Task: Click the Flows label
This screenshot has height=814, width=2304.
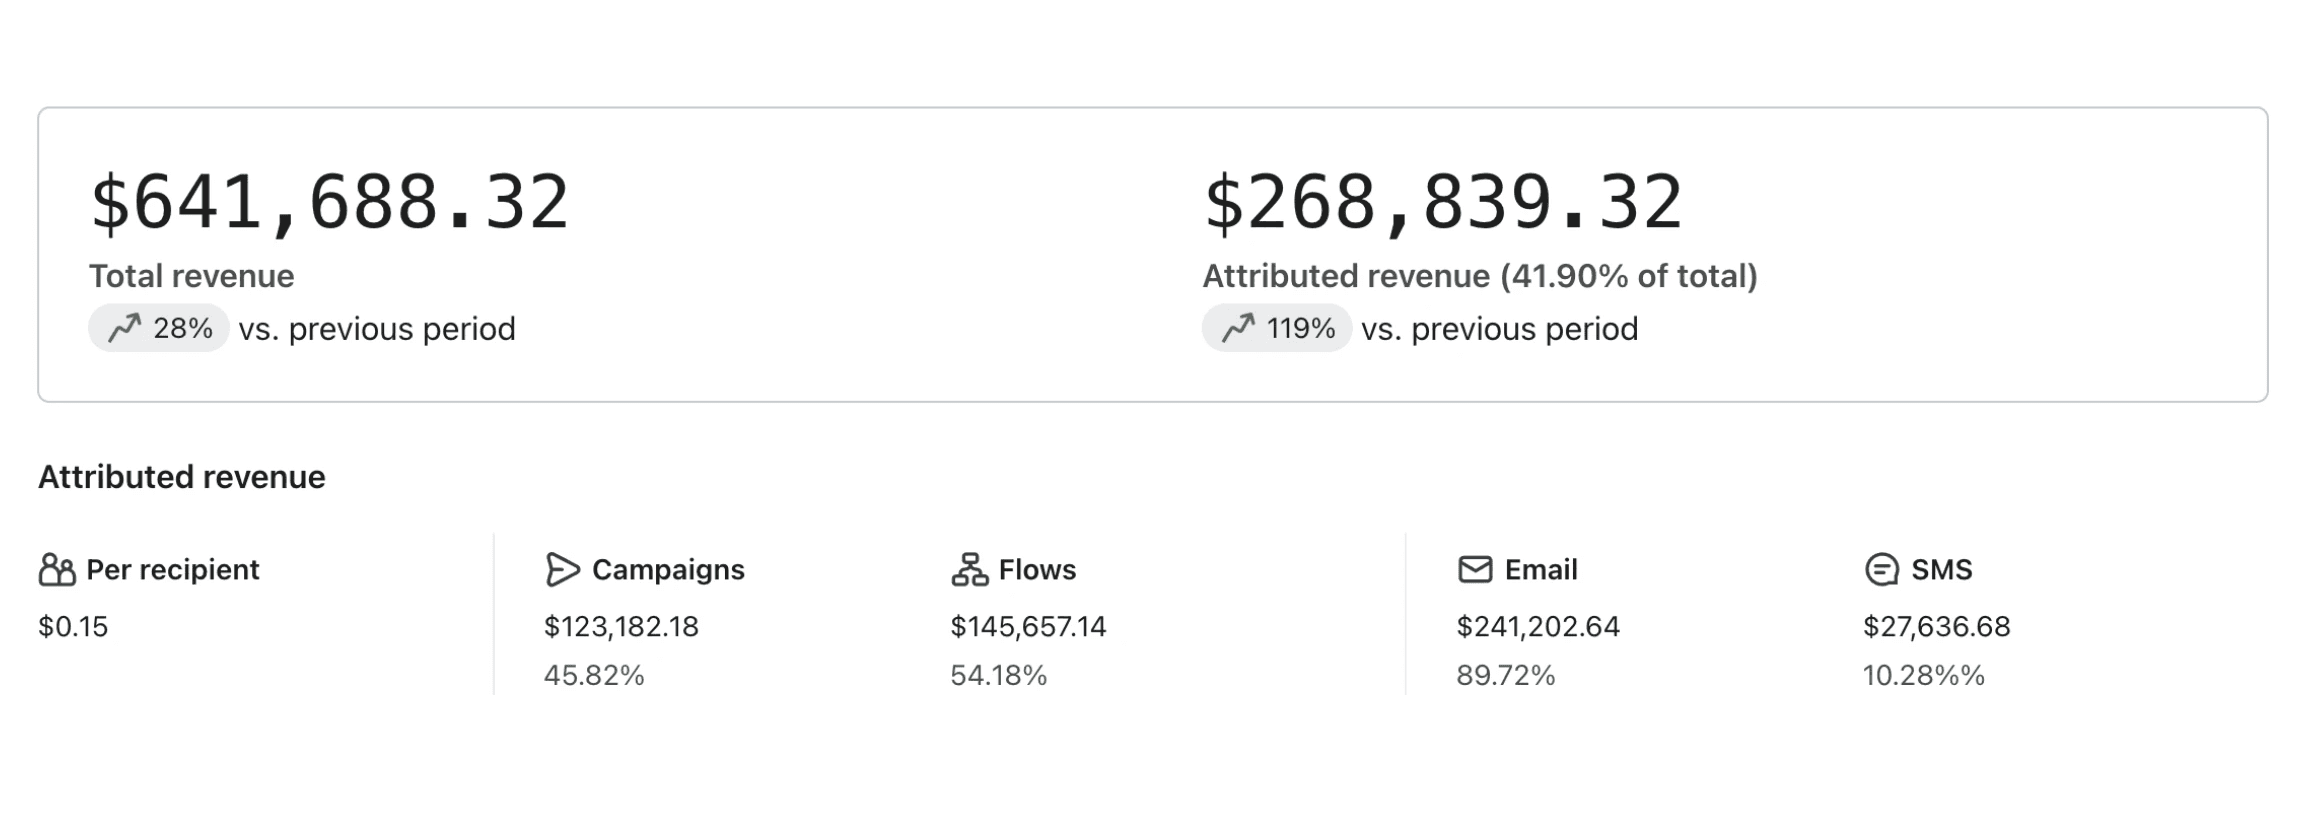Action: click(1037, 570)
